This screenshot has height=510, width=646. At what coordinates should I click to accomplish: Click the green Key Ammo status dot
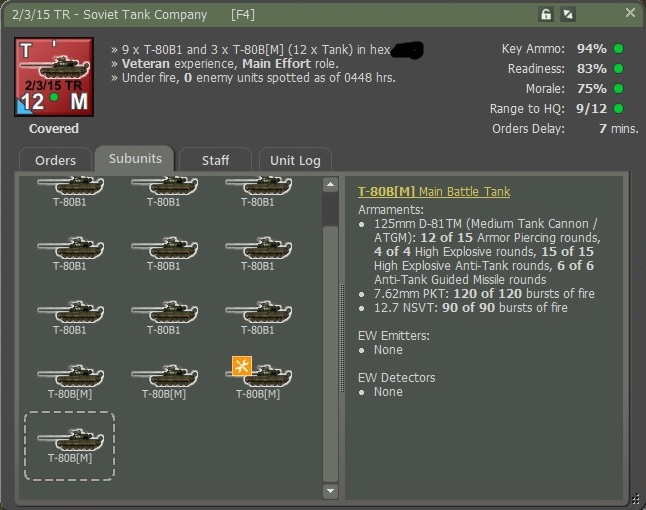pyautogui.click(x=618, y=49)
